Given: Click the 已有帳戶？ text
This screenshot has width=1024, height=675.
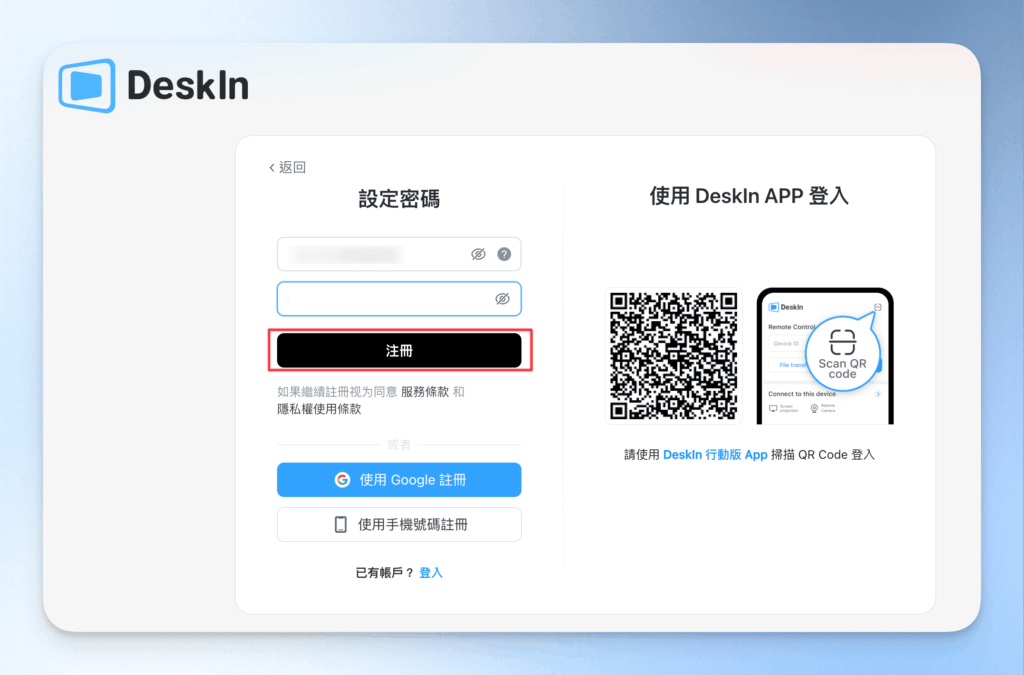Looking at the screenshot, I should tap(385, 573).
